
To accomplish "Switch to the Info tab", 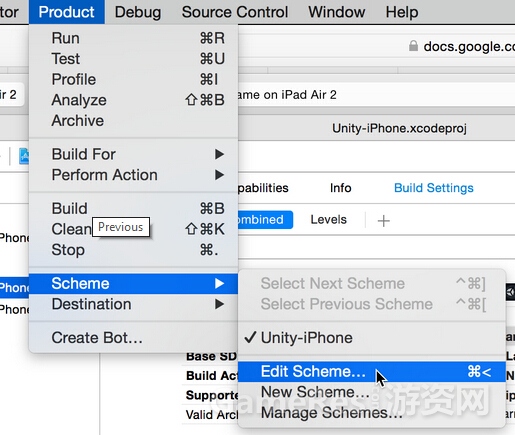I will pos(340,188).
